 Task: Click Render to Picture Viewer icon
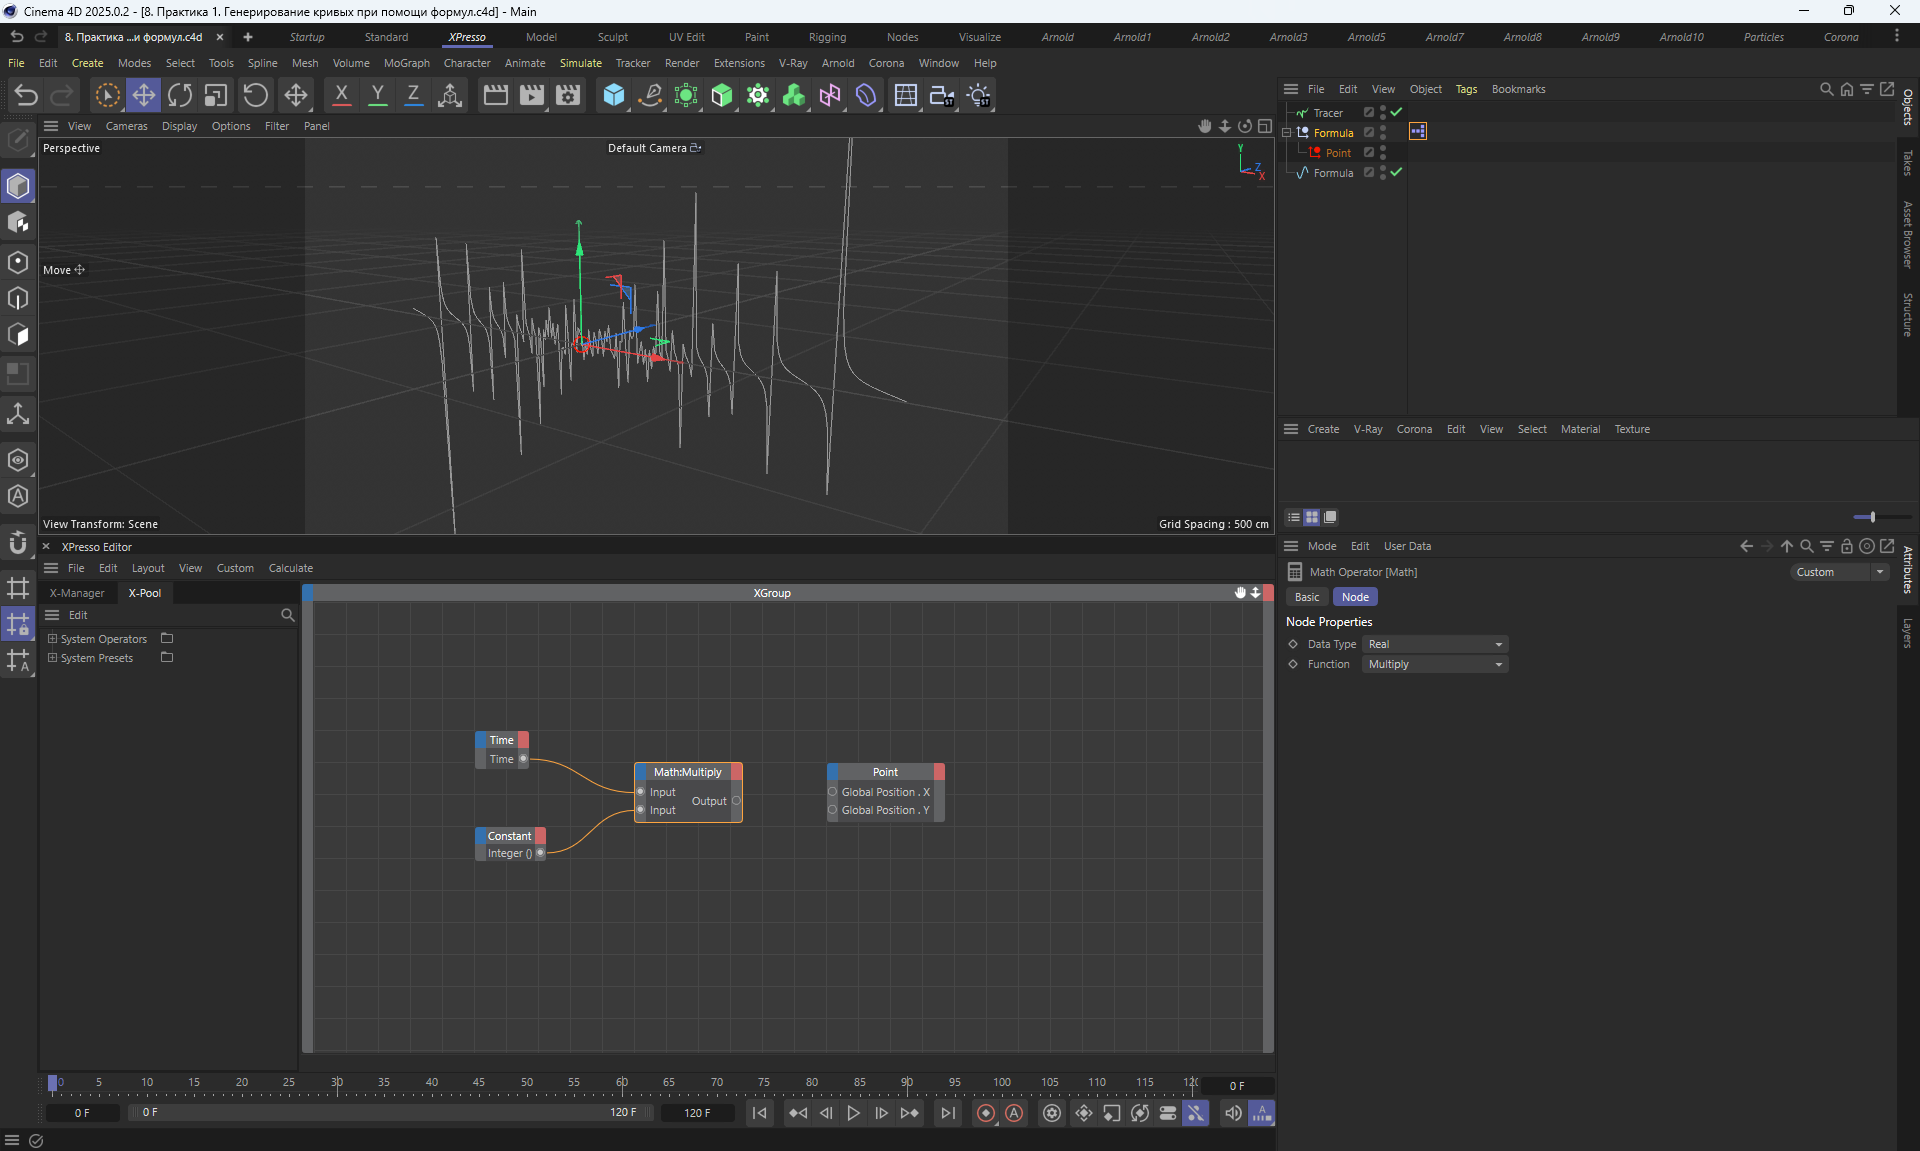pos(532,95)
